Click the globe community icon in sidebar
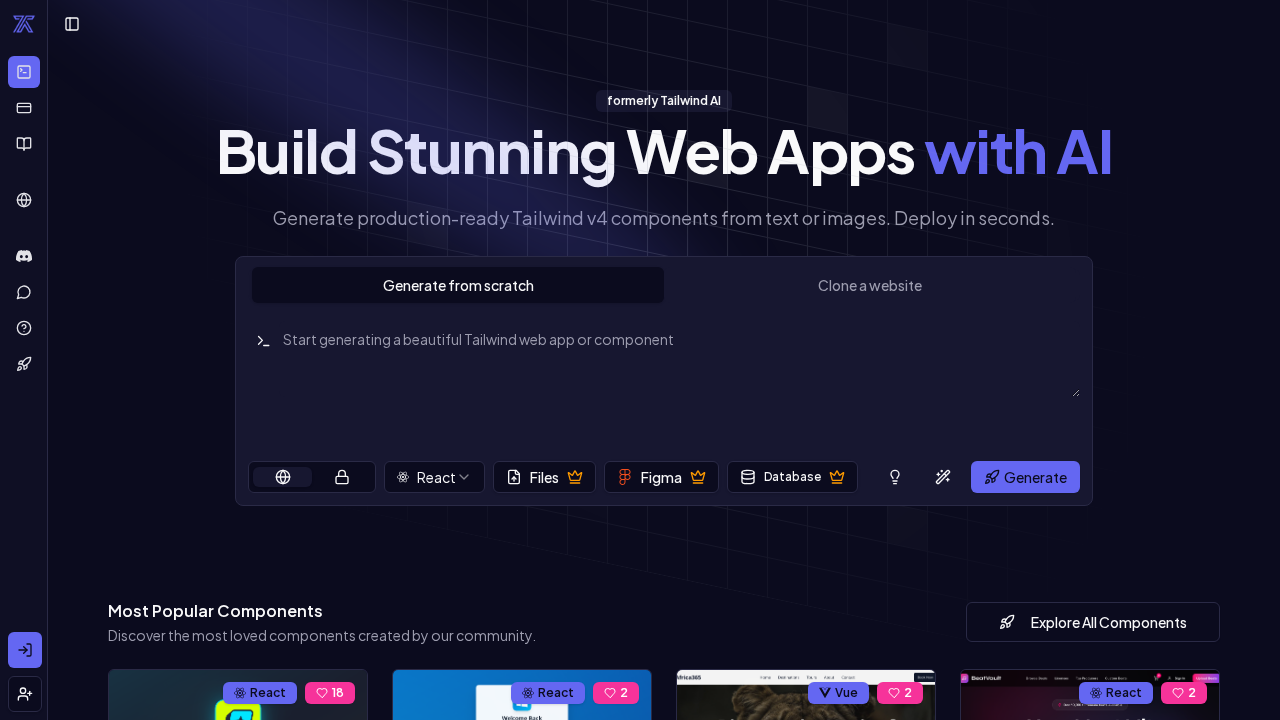 point(23,200)
